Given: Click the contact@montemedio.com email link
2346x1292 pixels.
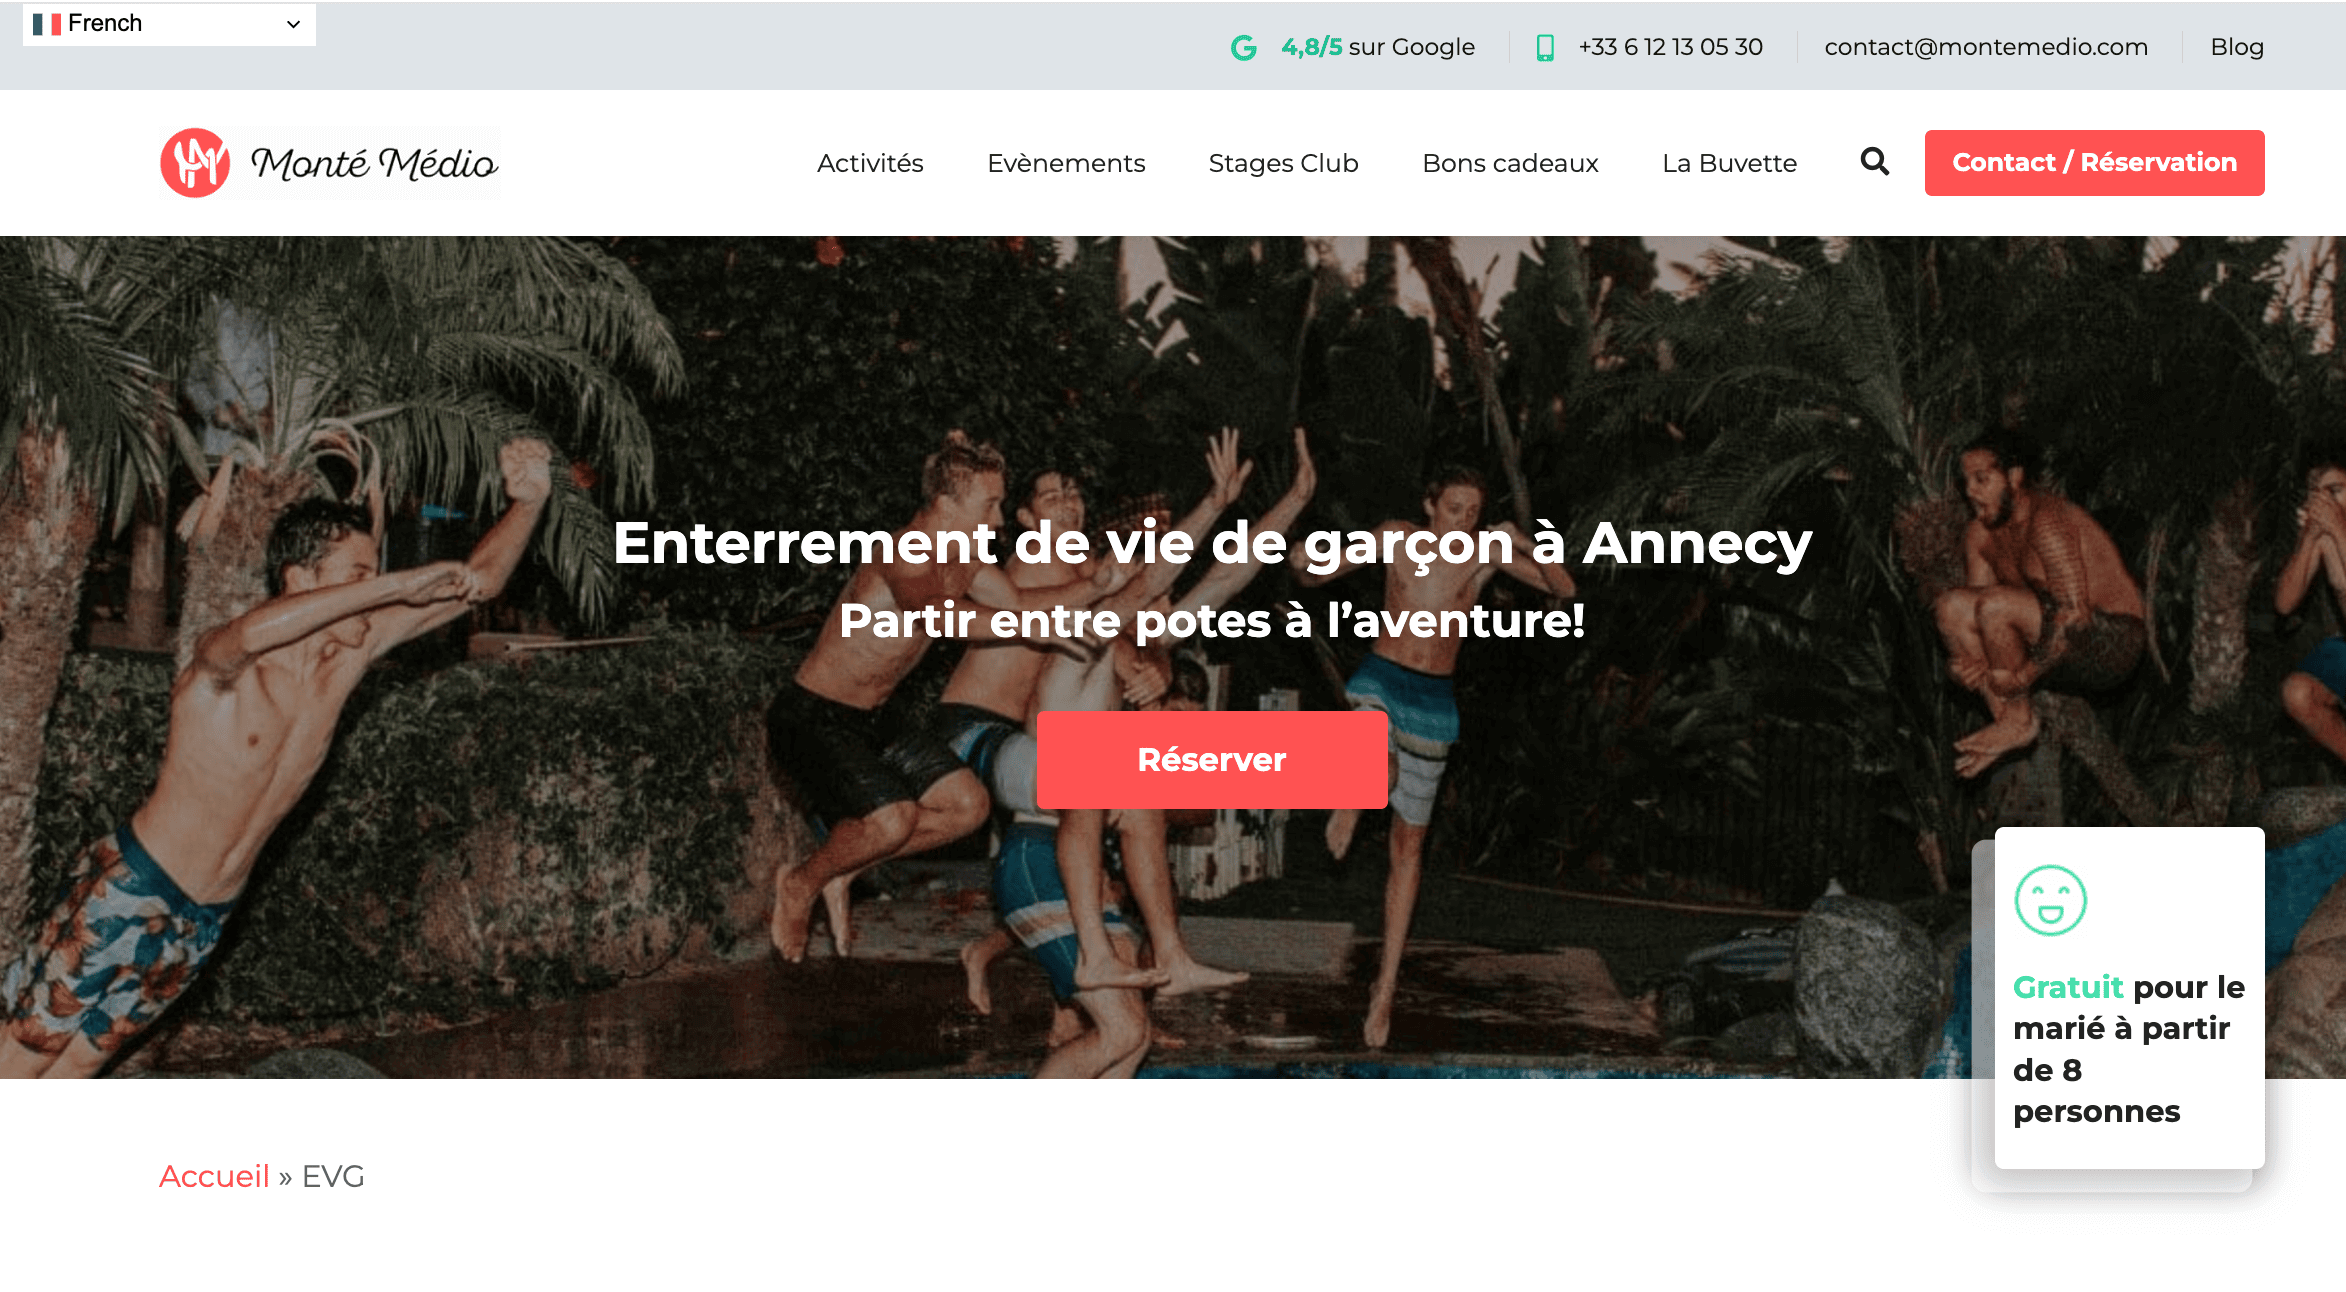Looking at the screenshot, I should pyautogui.click(x=1986, y=47).
